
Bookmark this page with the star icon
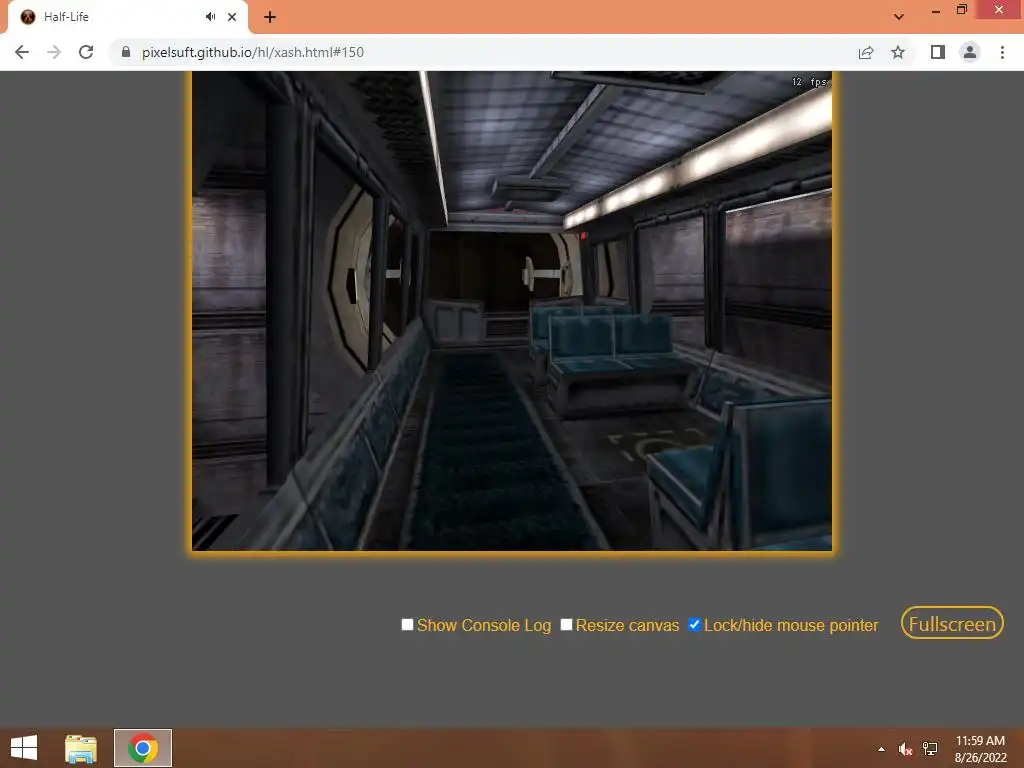(x=898, y=52)
